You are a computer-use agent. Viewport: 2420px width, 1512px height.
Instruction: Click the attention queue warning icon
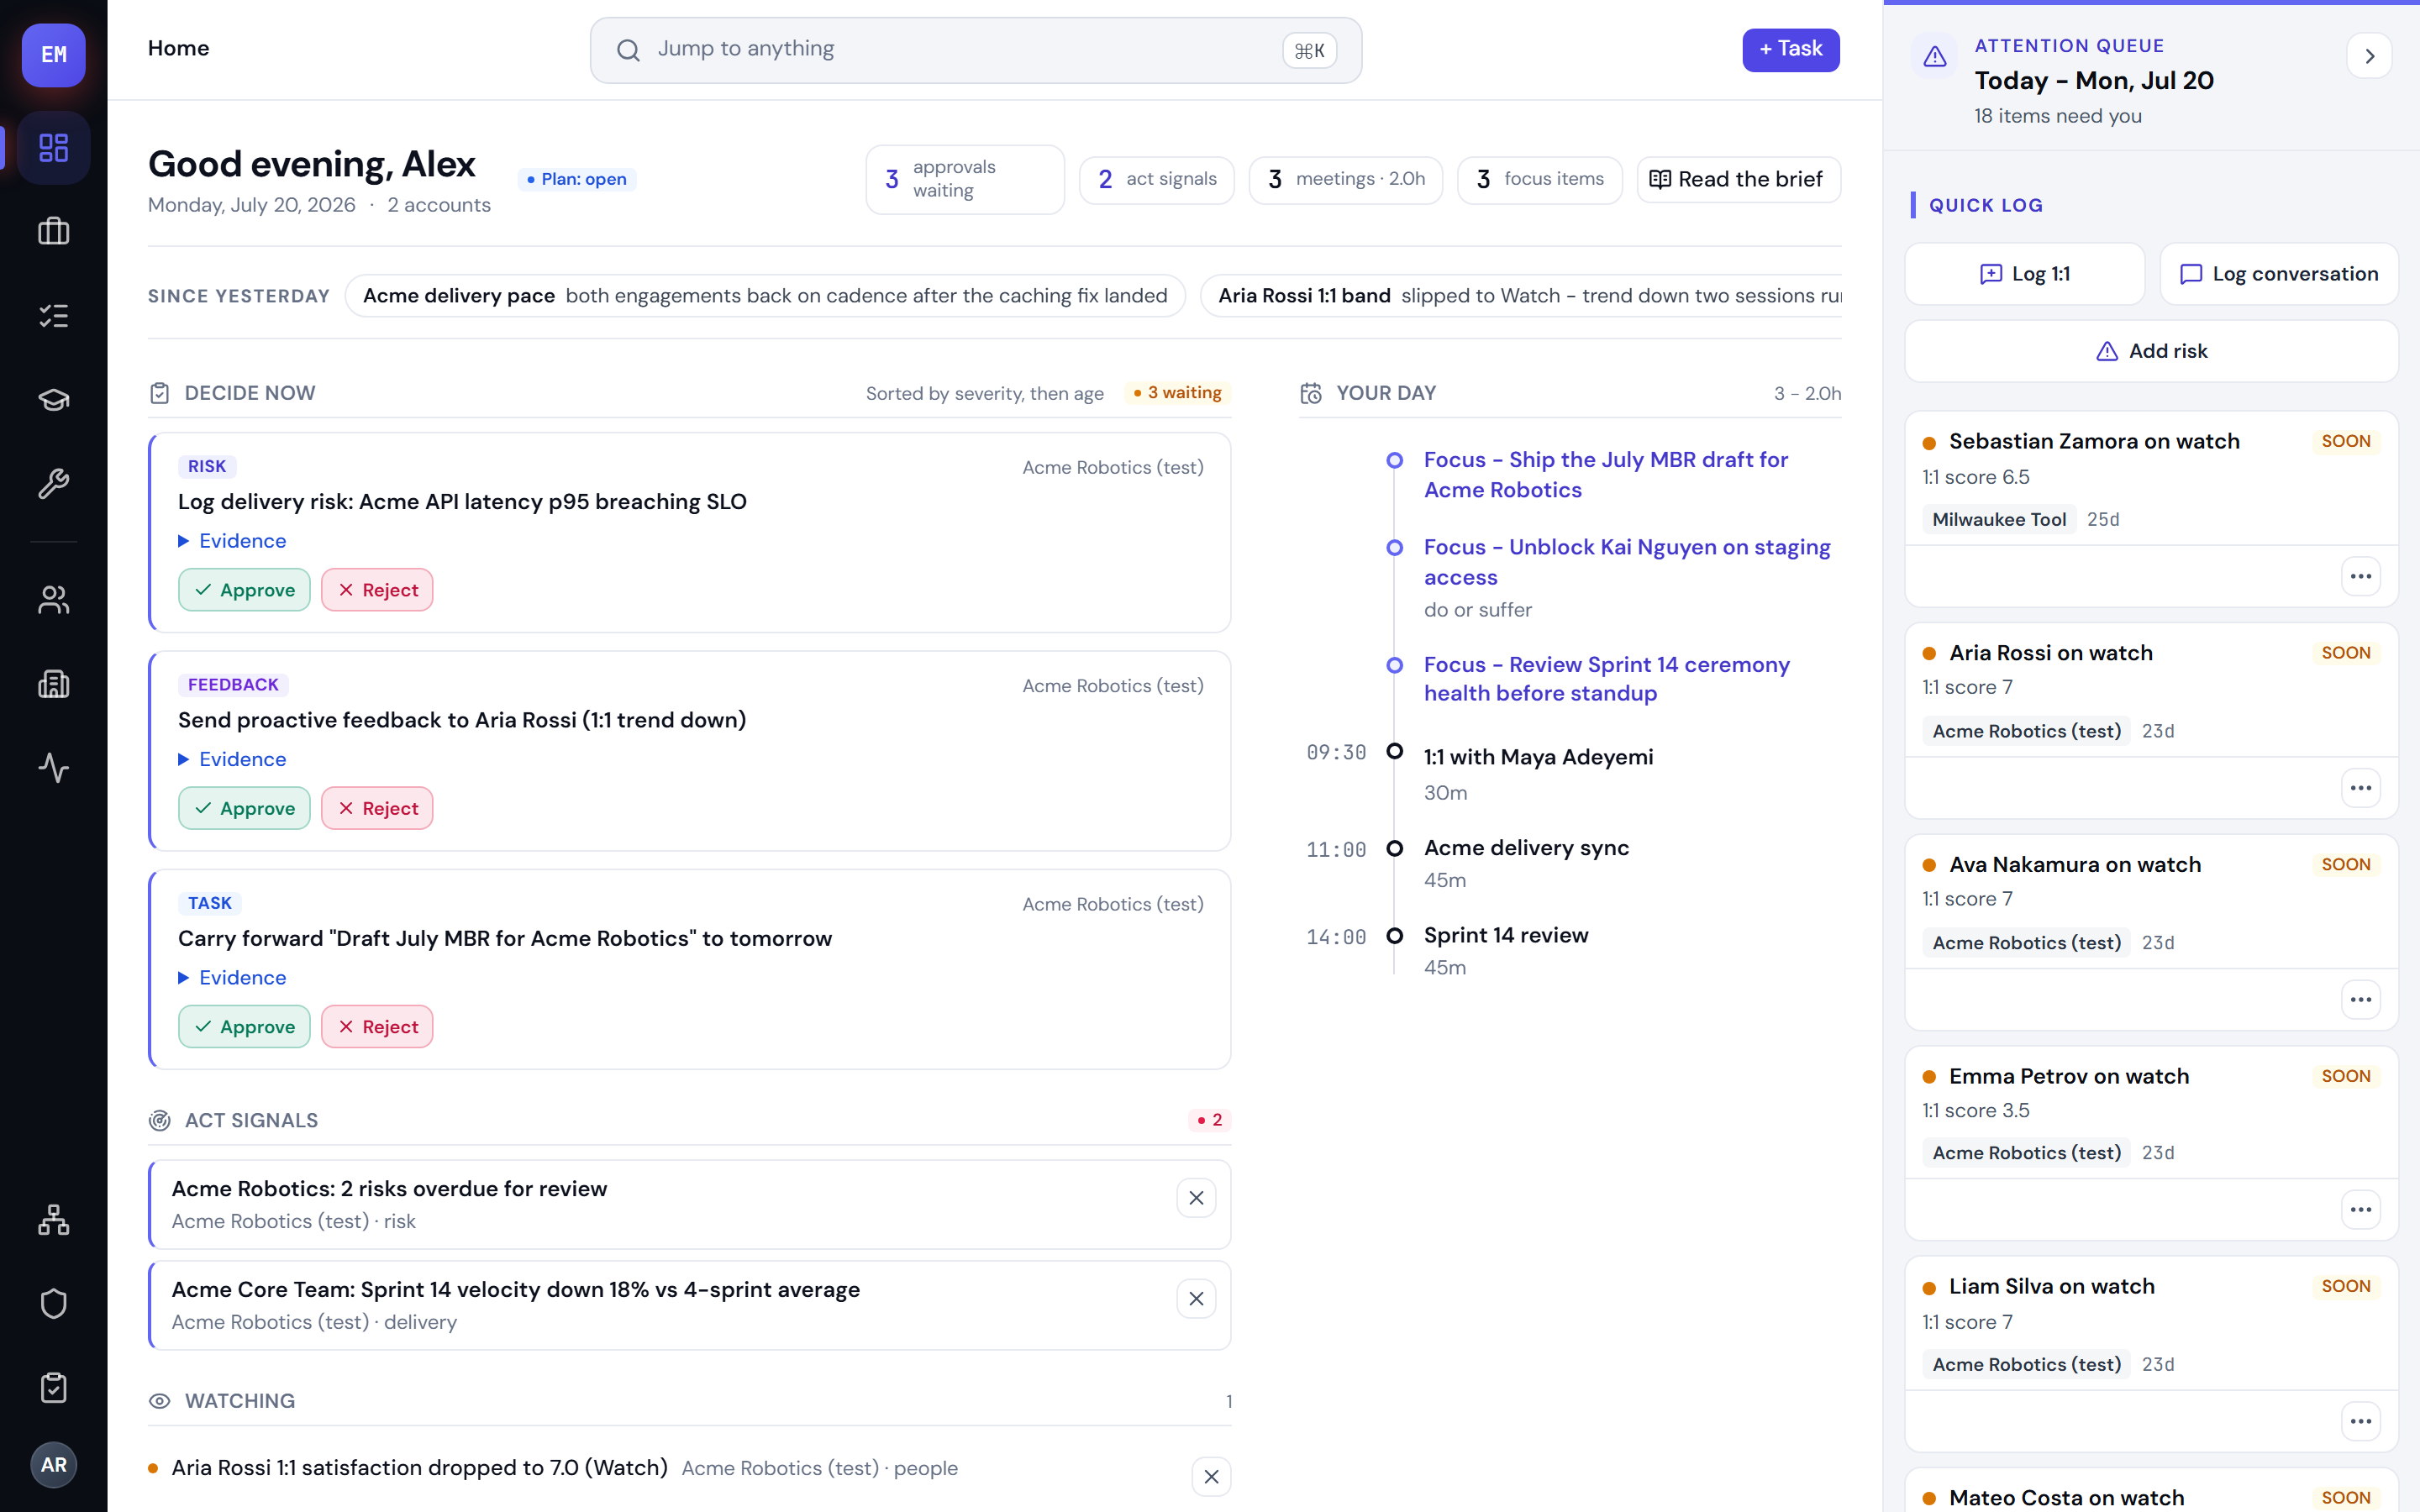coord(1935,56)
